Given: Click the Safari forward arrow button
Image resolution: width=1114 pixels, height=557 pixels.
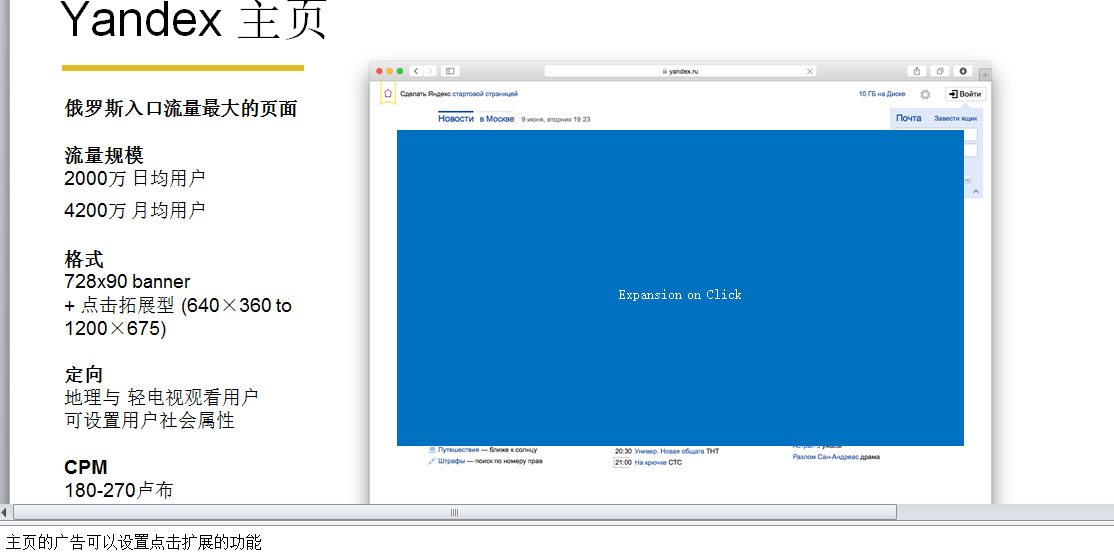Looking at the screenshot, I should (430, 71).
